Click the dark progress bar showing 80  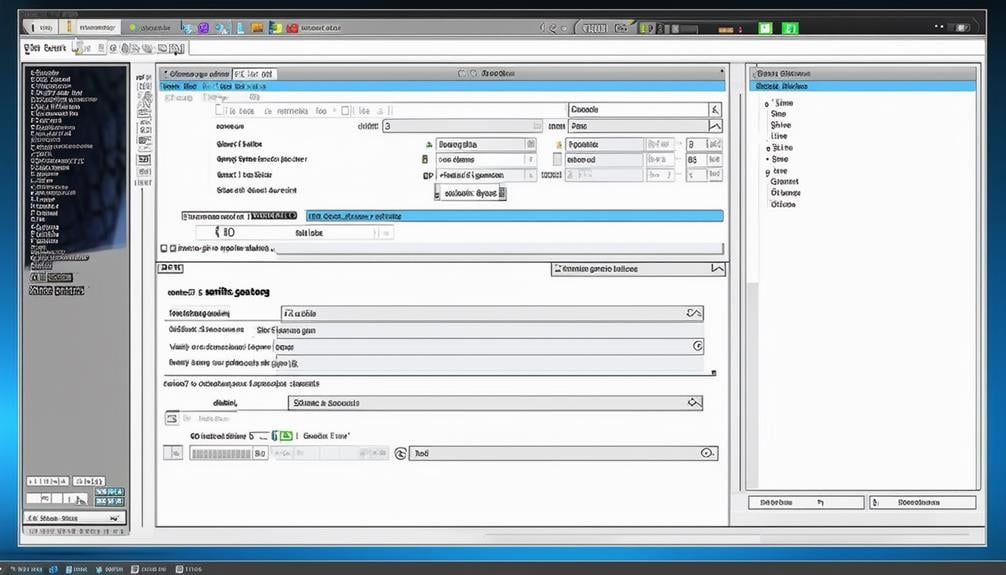228,454
